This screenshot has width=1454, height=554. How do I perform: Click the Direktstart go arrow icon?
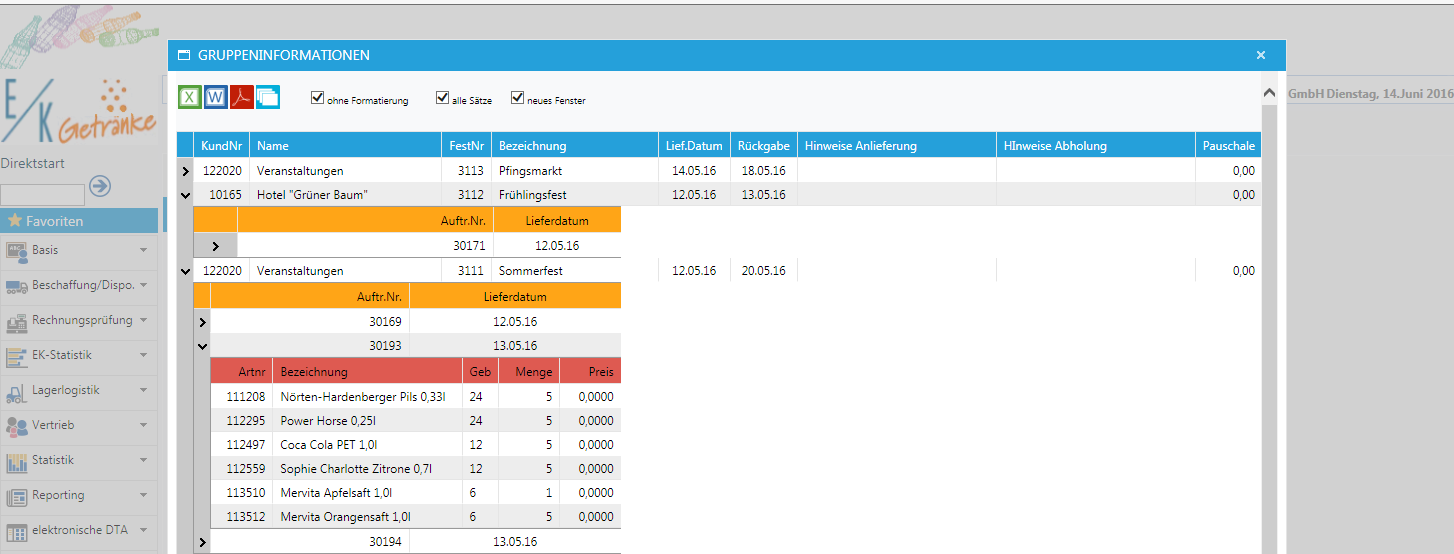click(100, 186)
